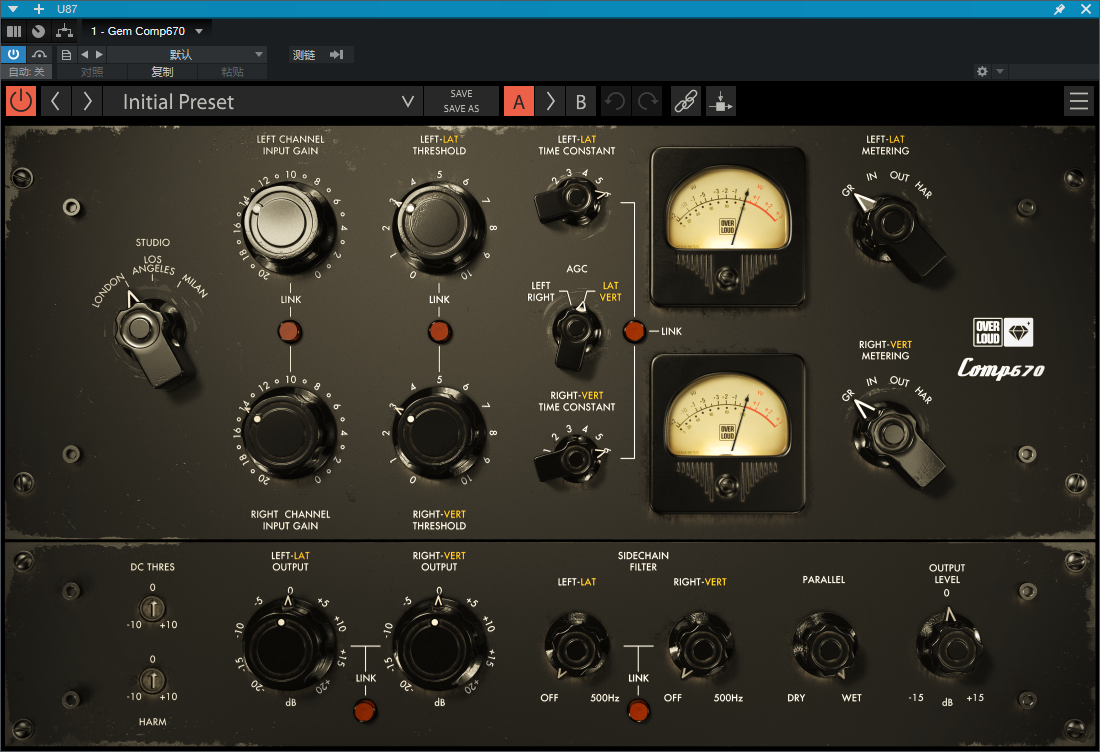Image resolution: width=1100 pixels, height=752 pixels.
Task: Click Left-Lat sidechain filter knob
Action: [x=577, y=646]
